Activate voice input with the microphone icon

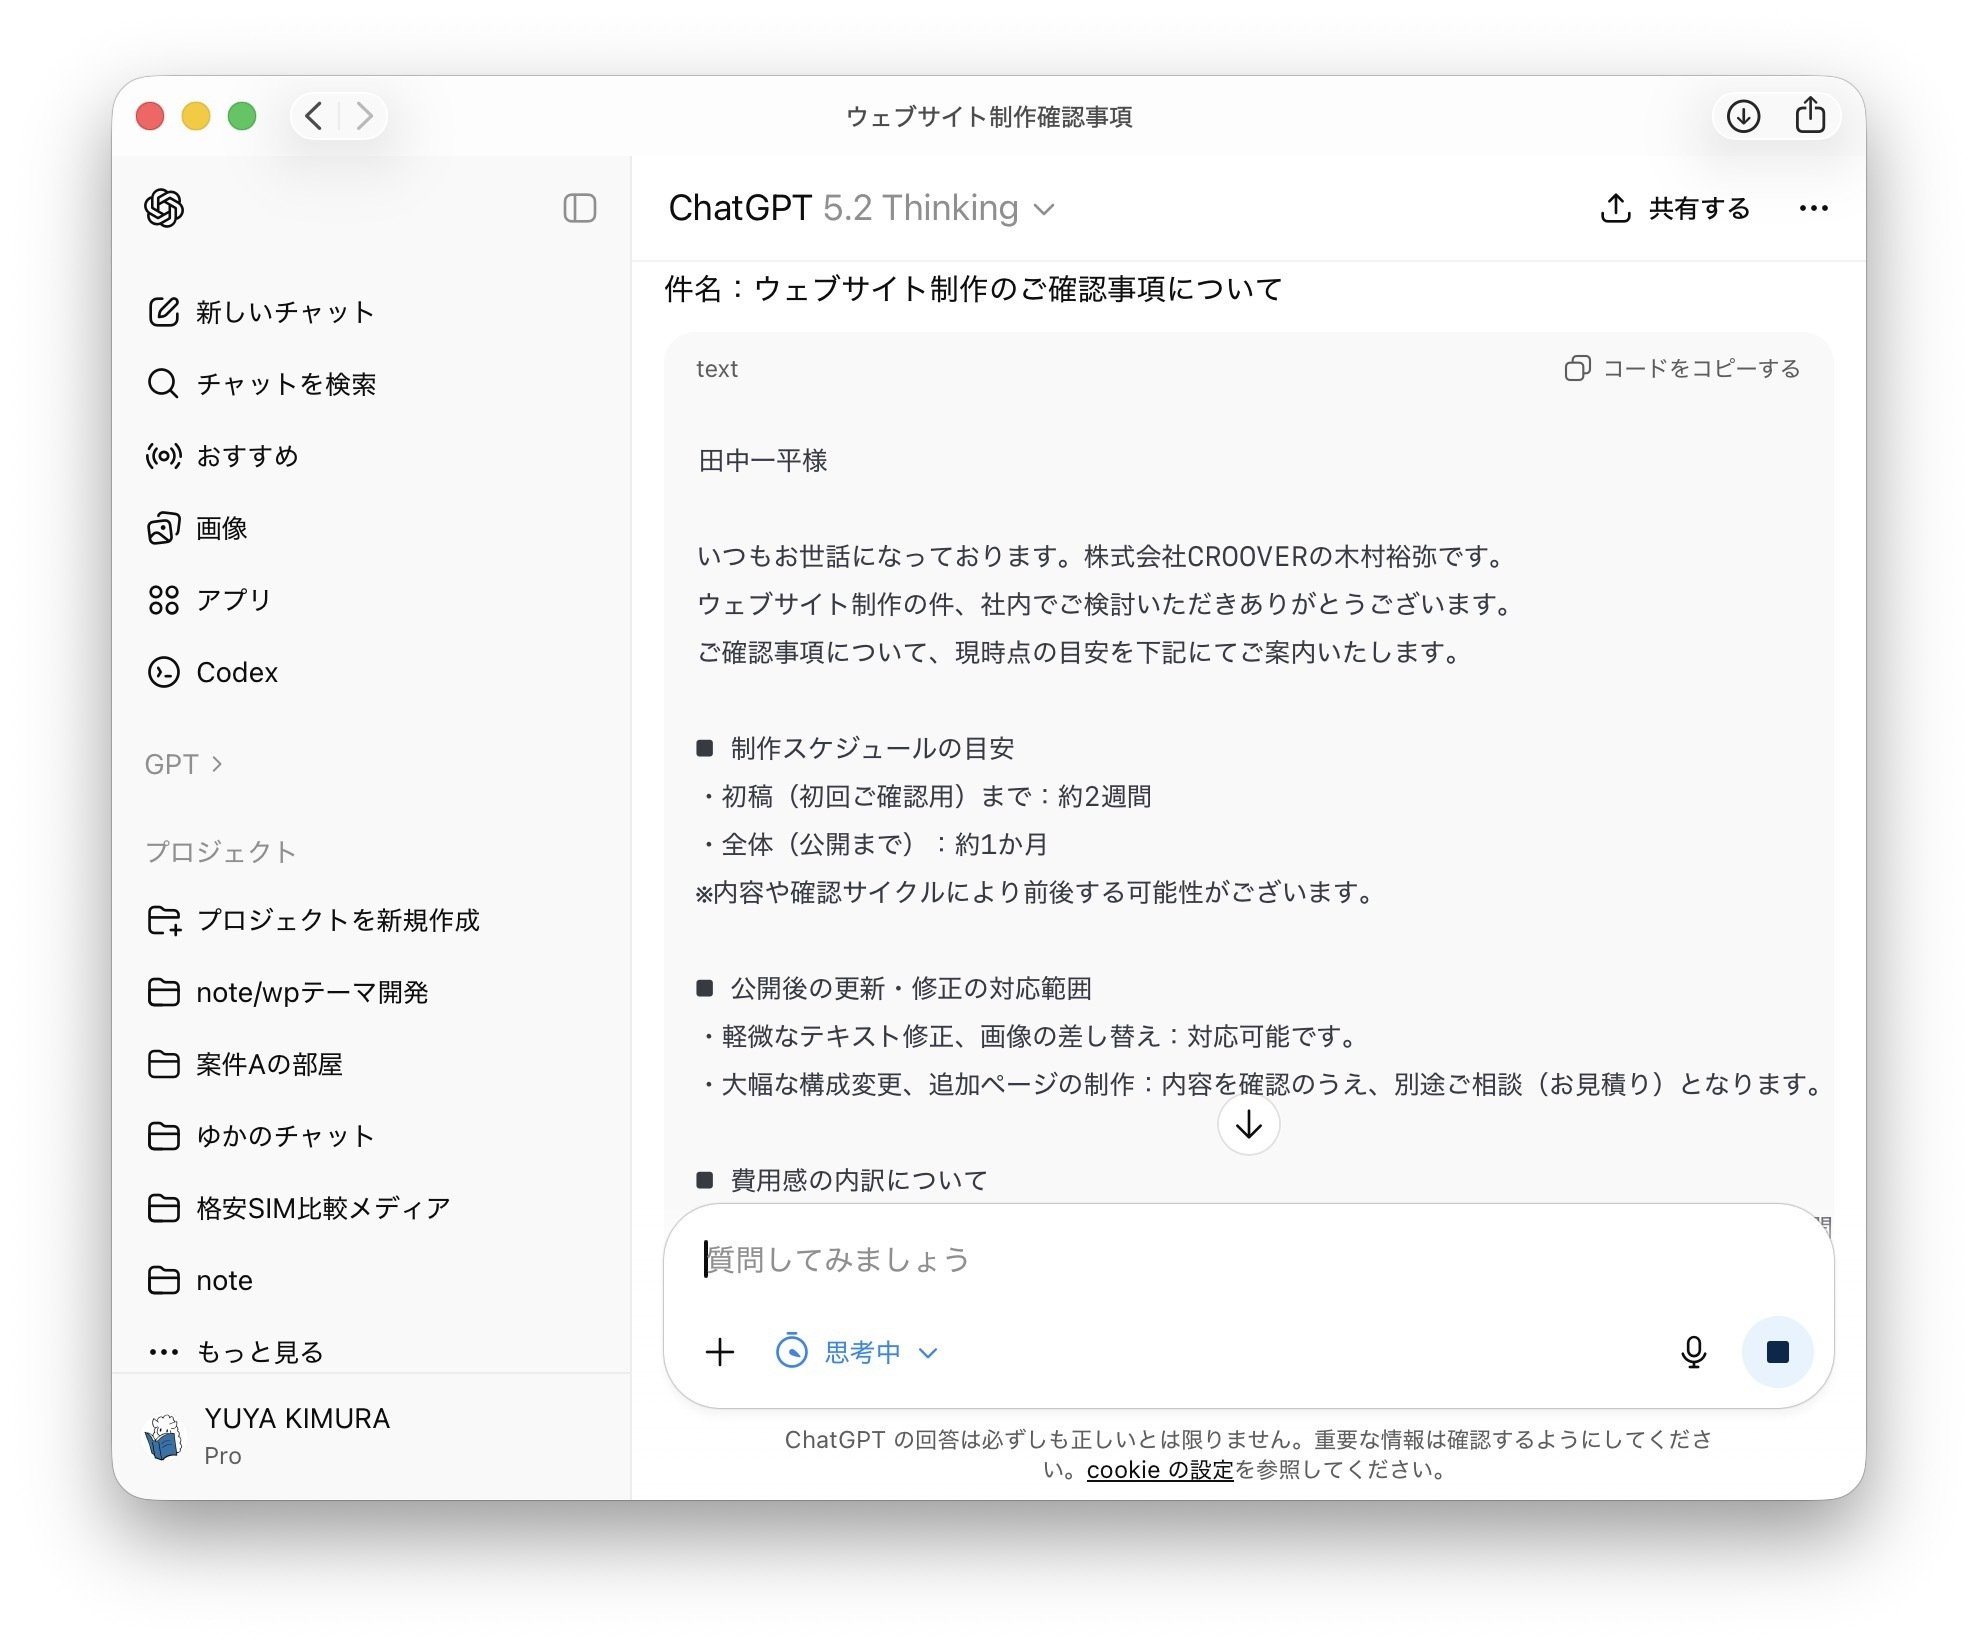tap(1693, 1351)
